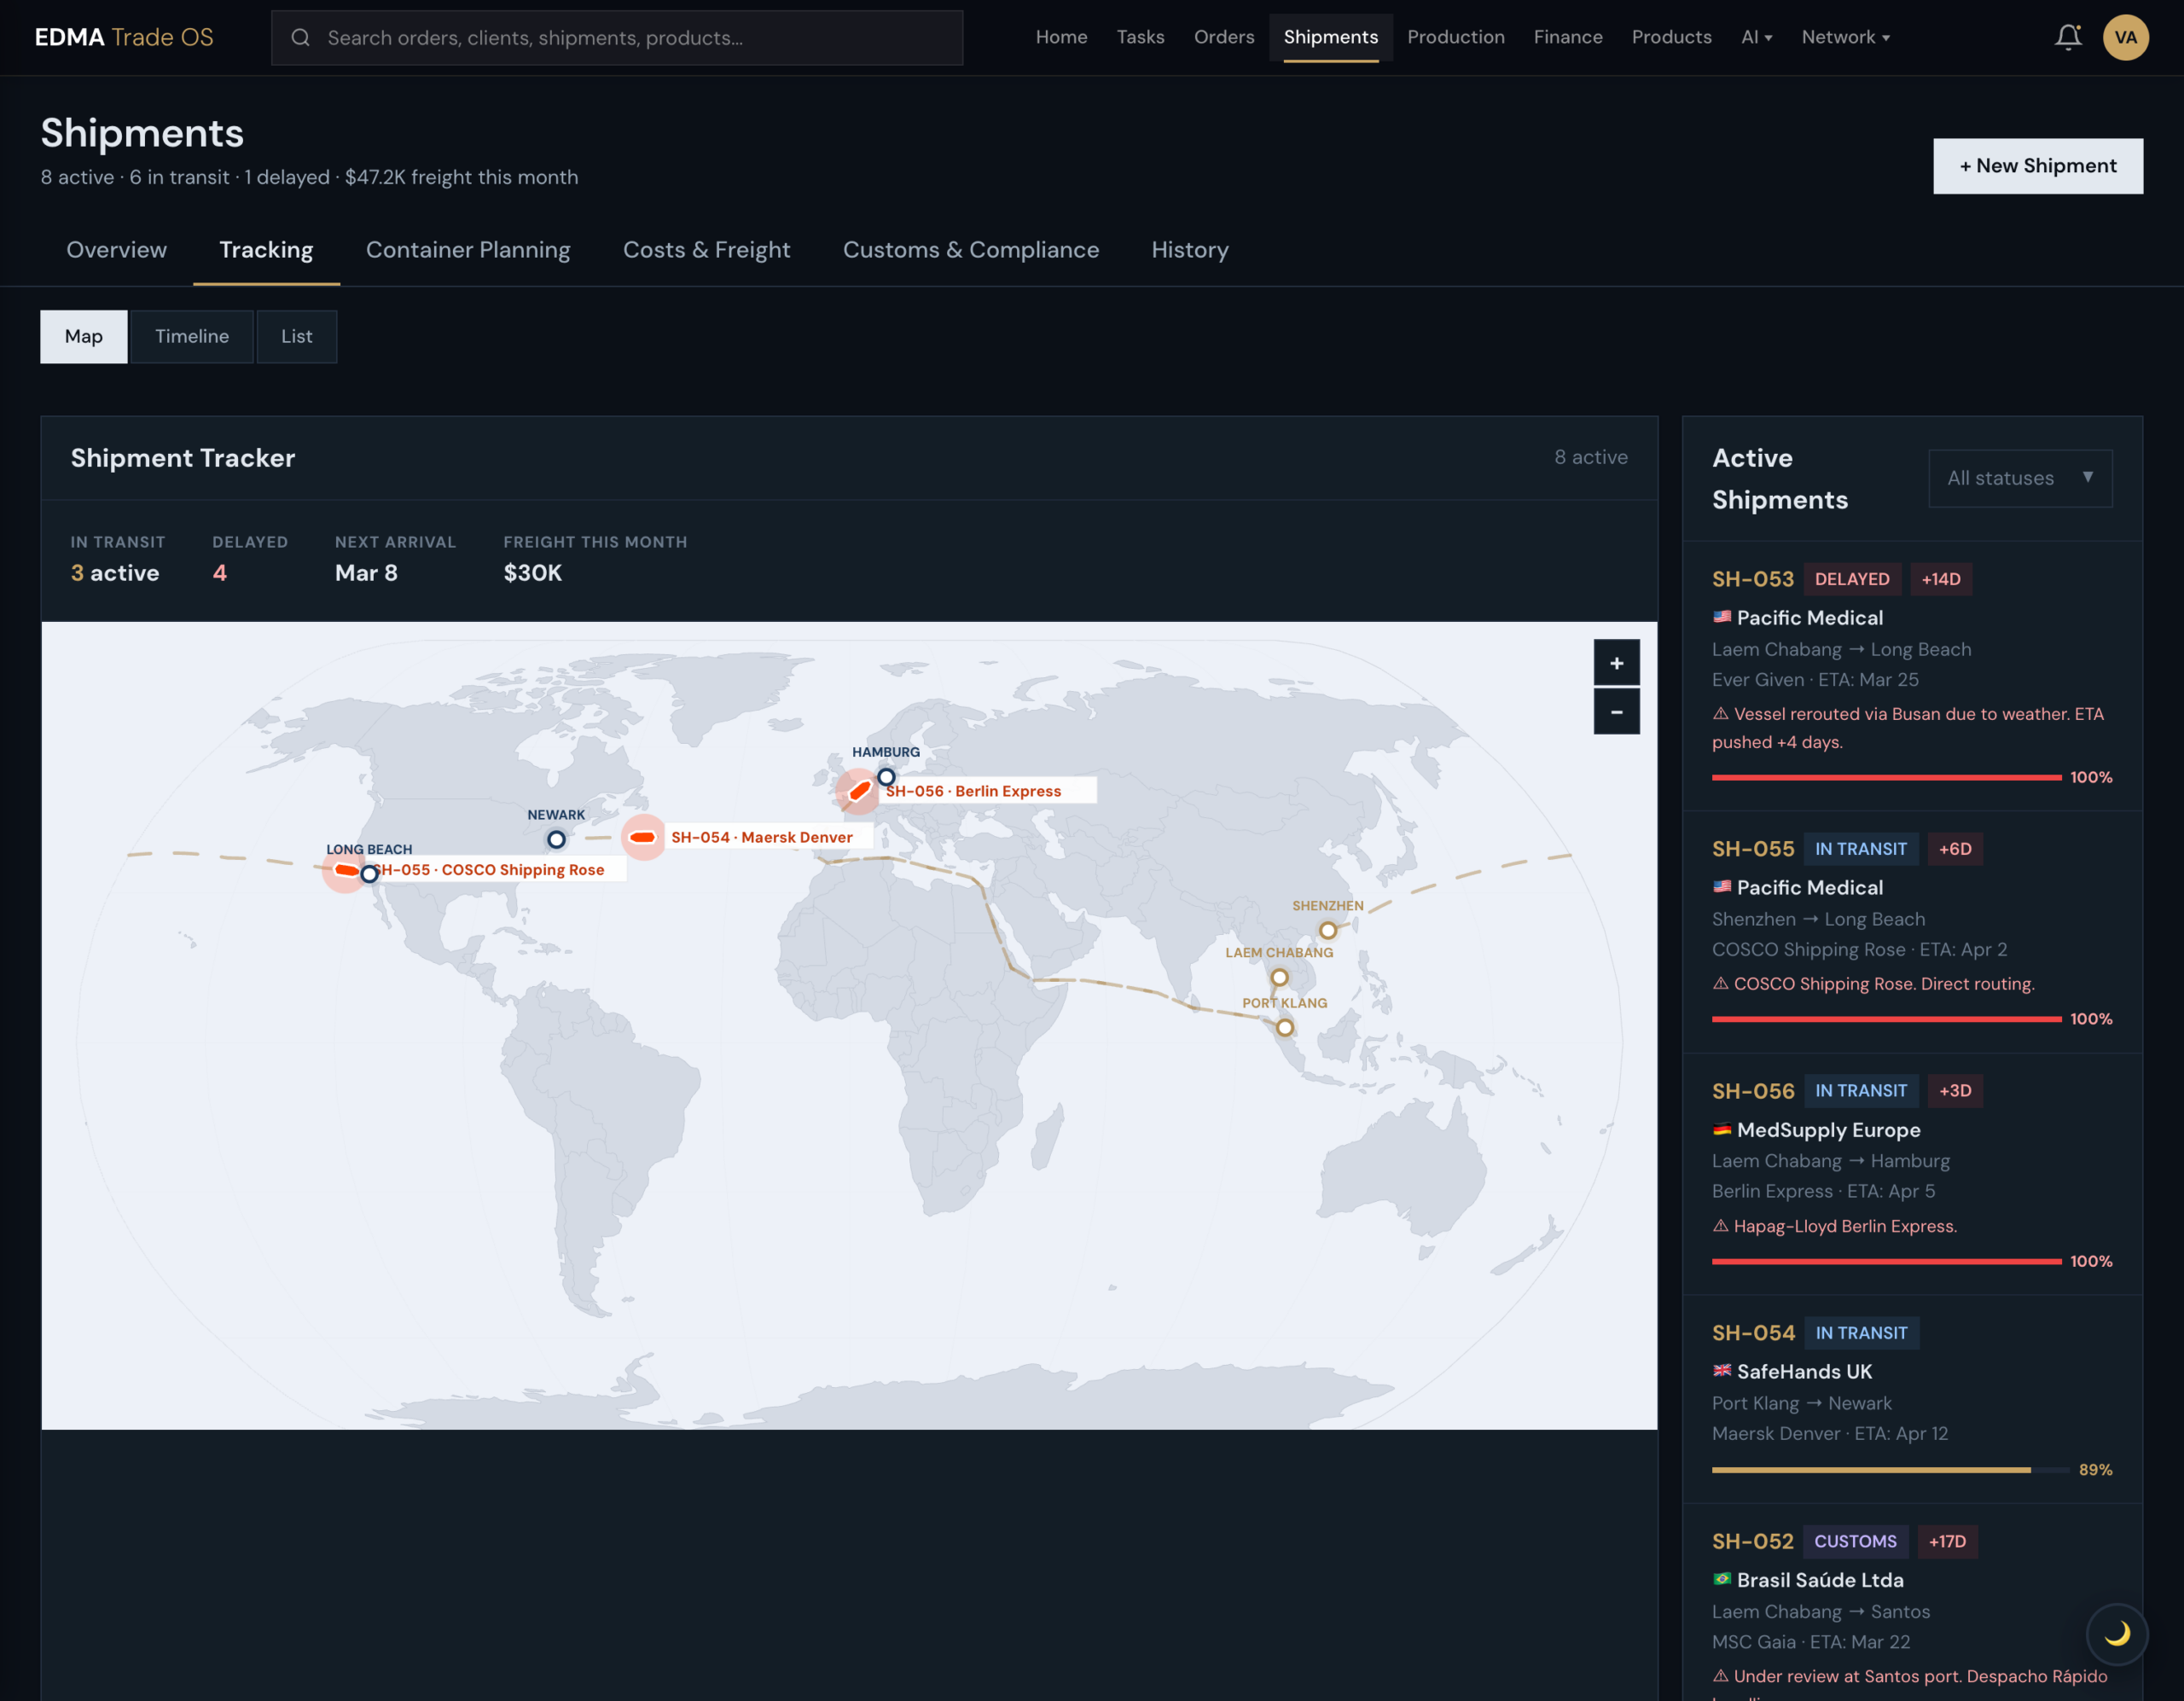The image size is (2184, 1701).
Task: Click the Hamburg port marker
Action: [886, 777]
